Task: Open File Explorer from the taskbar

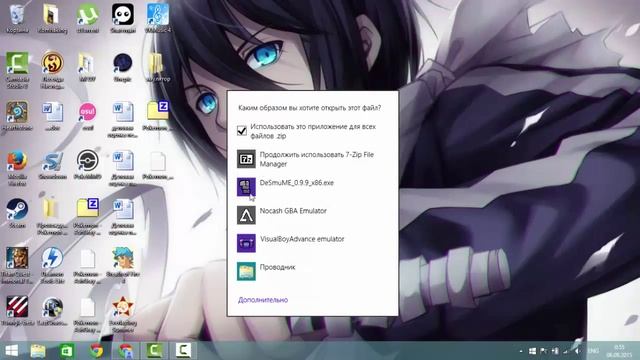Action: (x=38, y=351)
